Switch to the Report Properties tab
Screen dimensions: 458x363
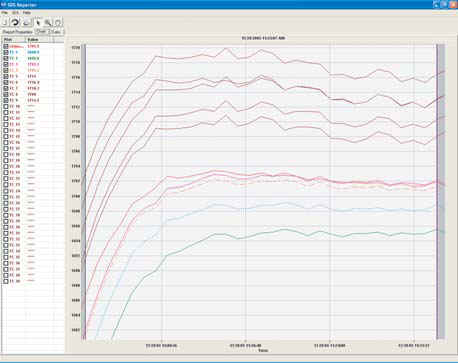pyautogui.click(x=18, y=32)
